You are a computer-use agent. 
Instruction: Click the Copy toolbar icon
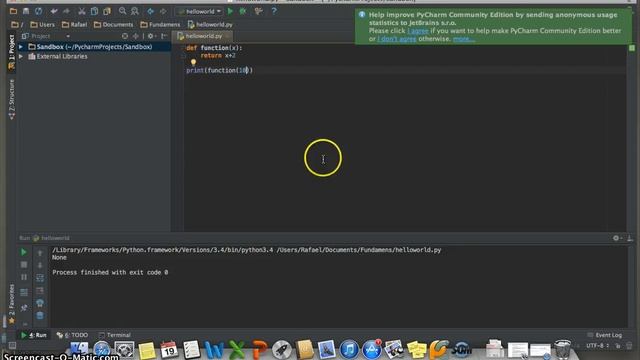[94, 11]
